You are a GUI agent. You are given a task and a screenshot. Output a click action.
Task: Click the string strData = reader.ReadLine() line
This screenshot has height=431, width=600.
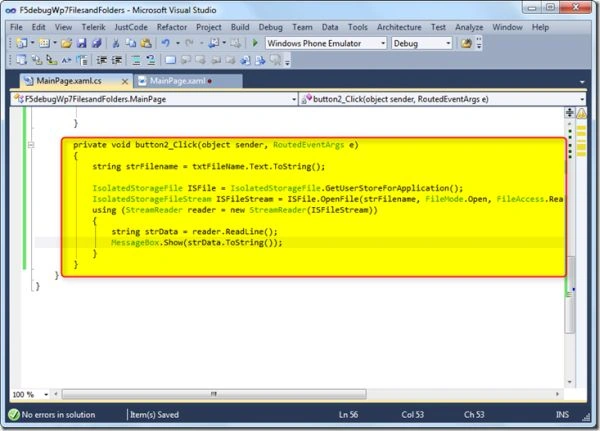coord(194,232)
